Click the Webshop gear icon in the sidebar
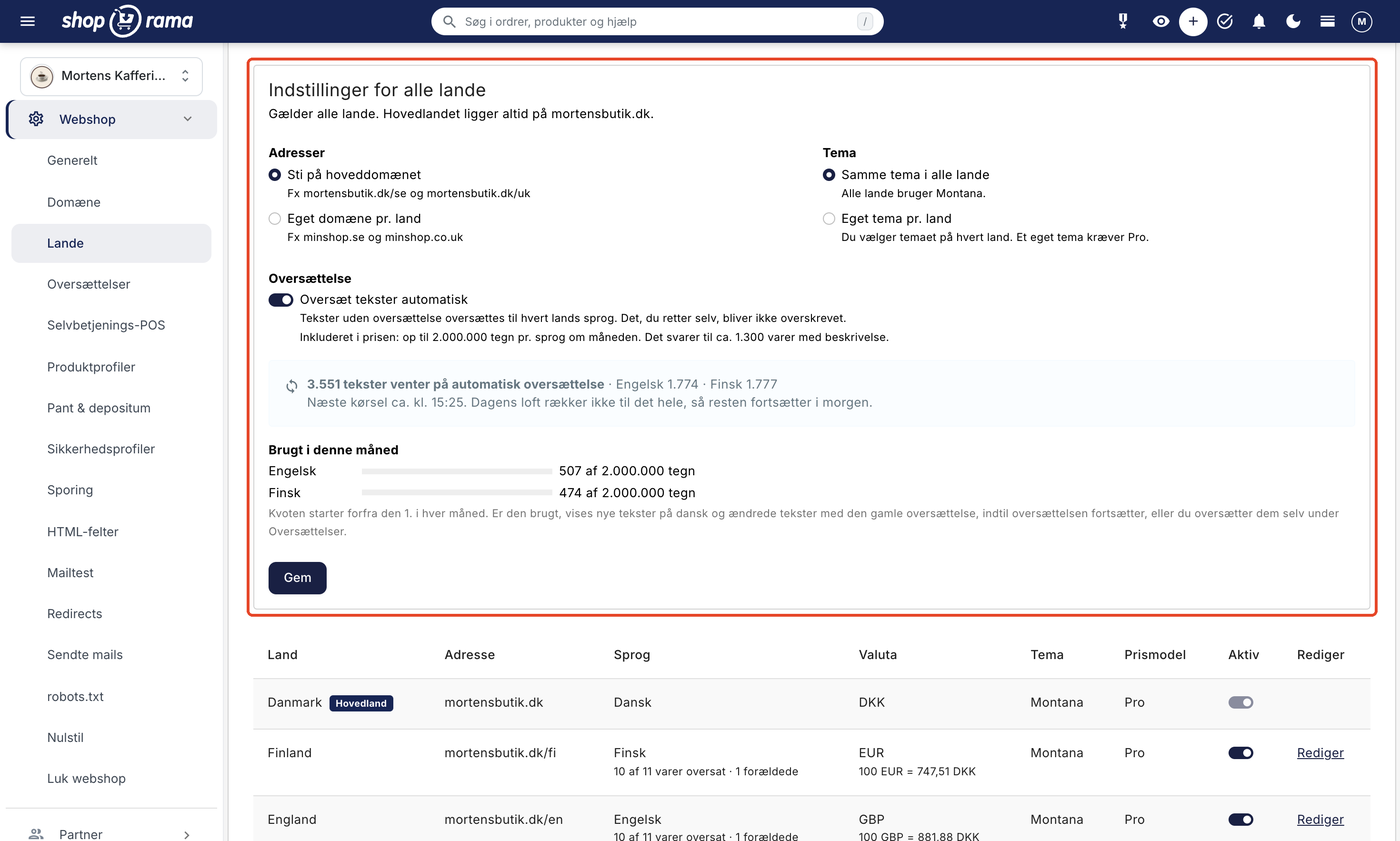The image size is (1400, 841). (36, 119)
